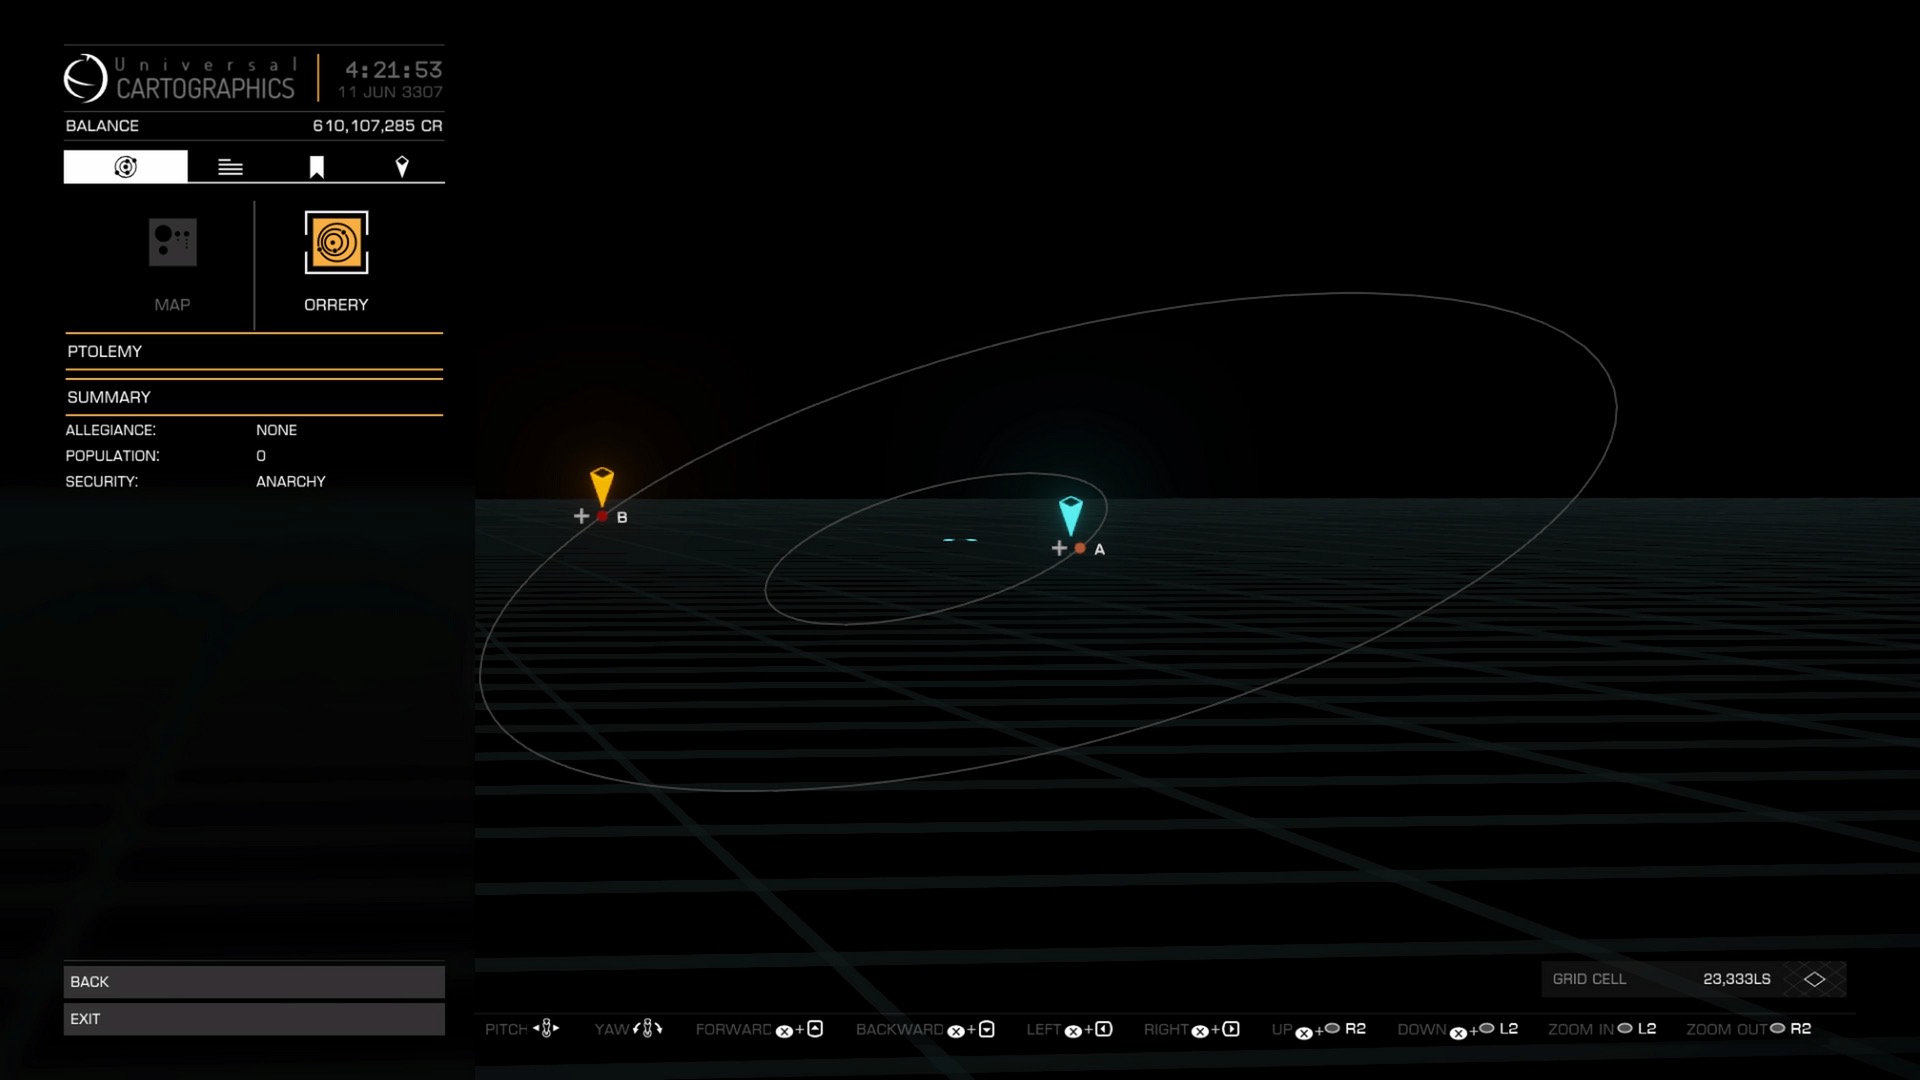Click the SUMMARY section header

pos(254,397)
